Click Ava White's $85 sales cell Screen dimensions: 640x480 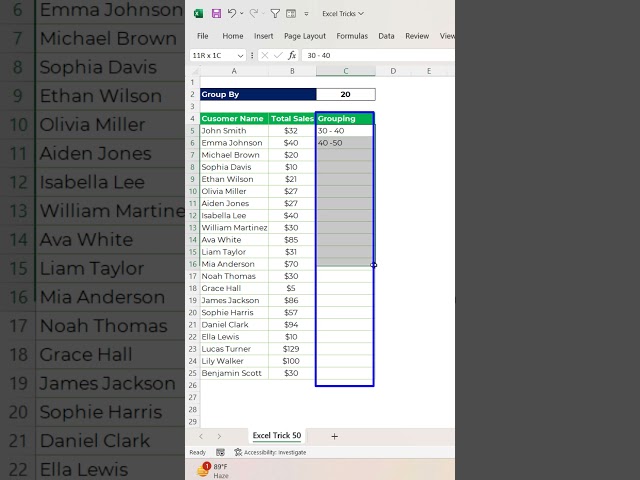coord(292,240)
